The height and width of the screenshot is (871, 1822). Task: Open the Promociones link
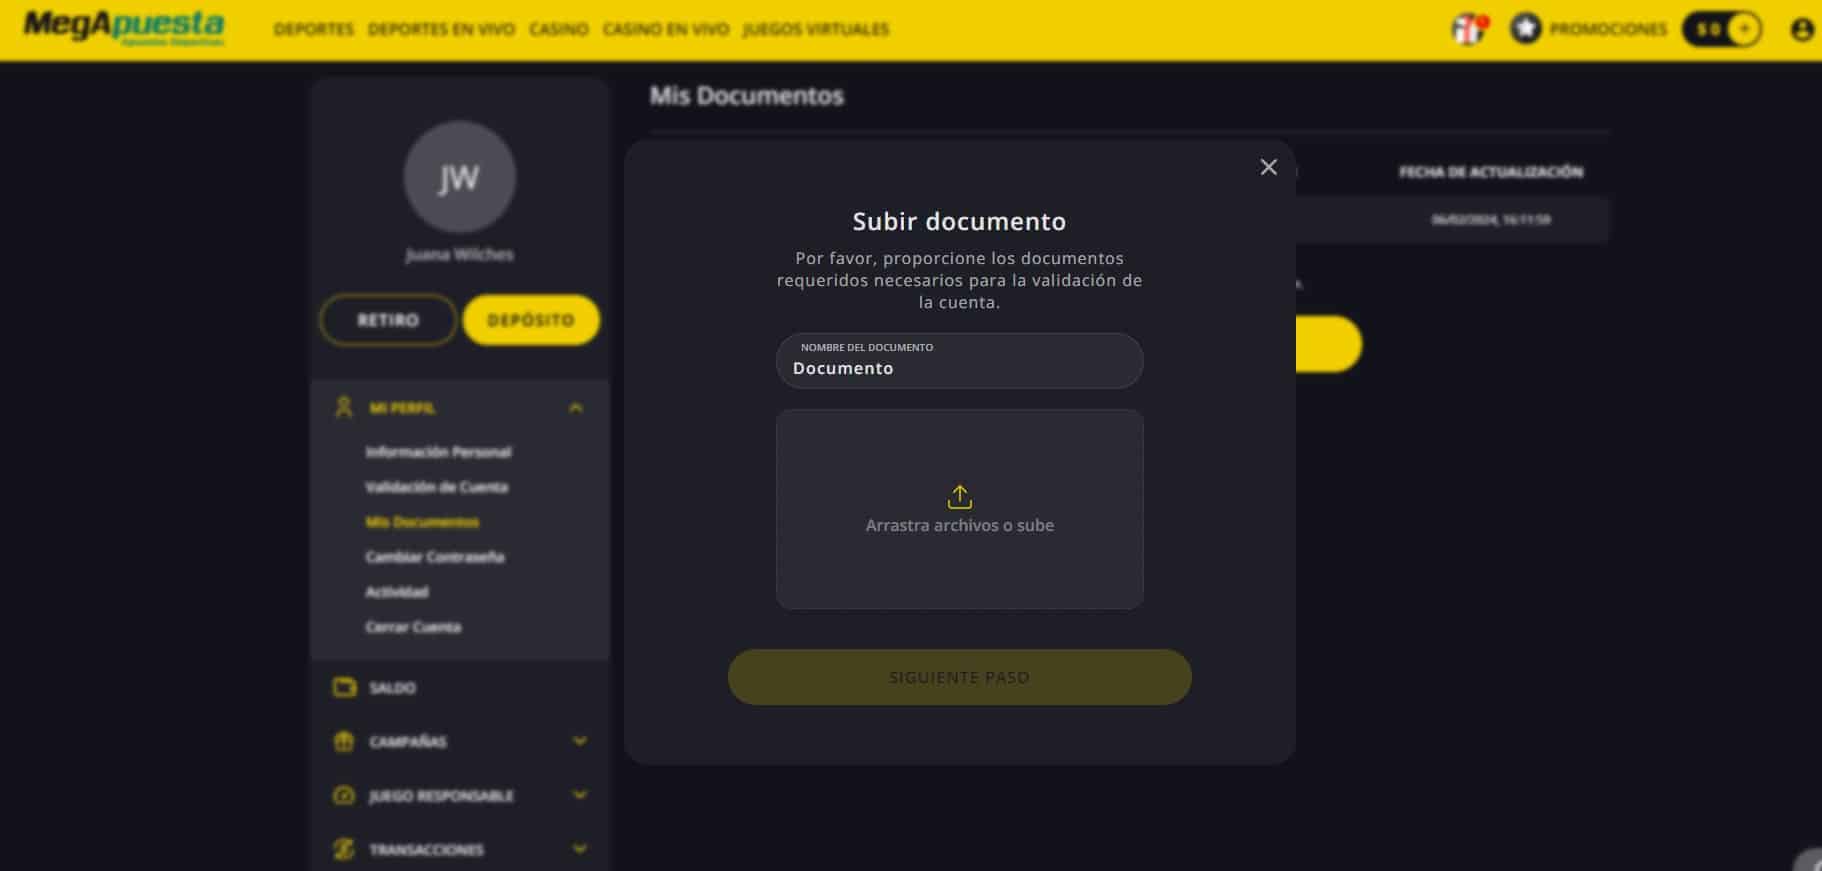click(x=1608, y=30)
